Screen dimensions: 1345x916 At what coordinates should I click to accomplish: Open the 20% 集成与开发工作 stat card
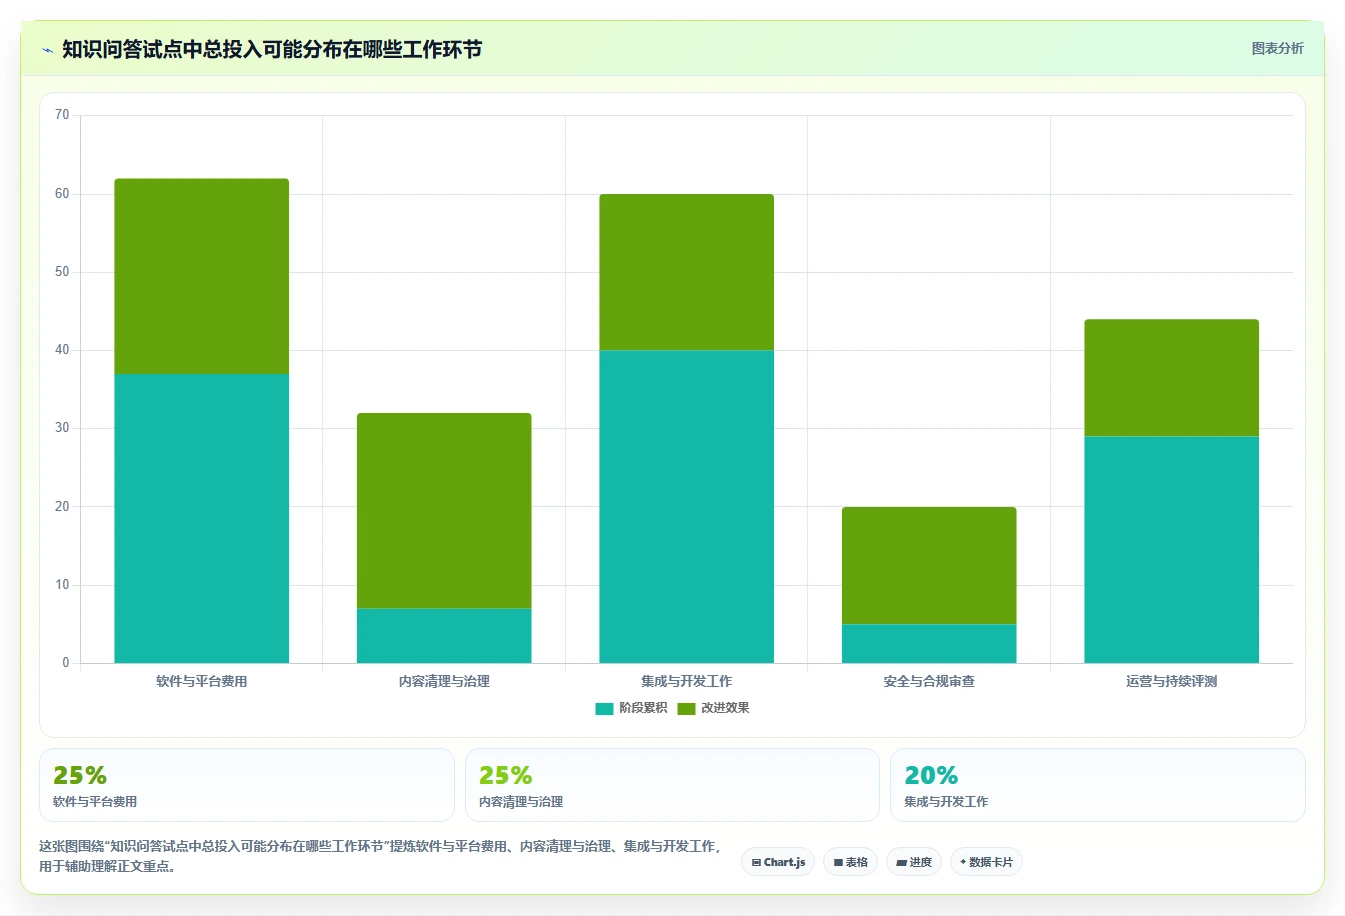1098,785
